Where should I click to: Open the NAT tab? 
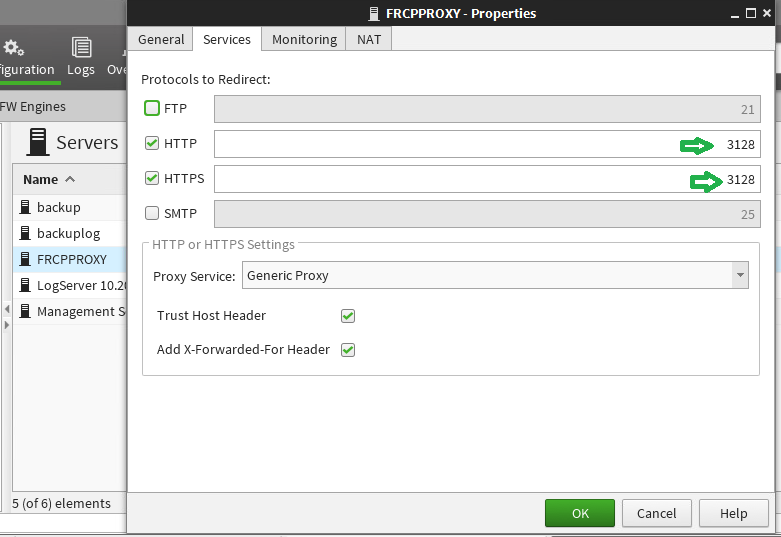[x=369, y=39]
